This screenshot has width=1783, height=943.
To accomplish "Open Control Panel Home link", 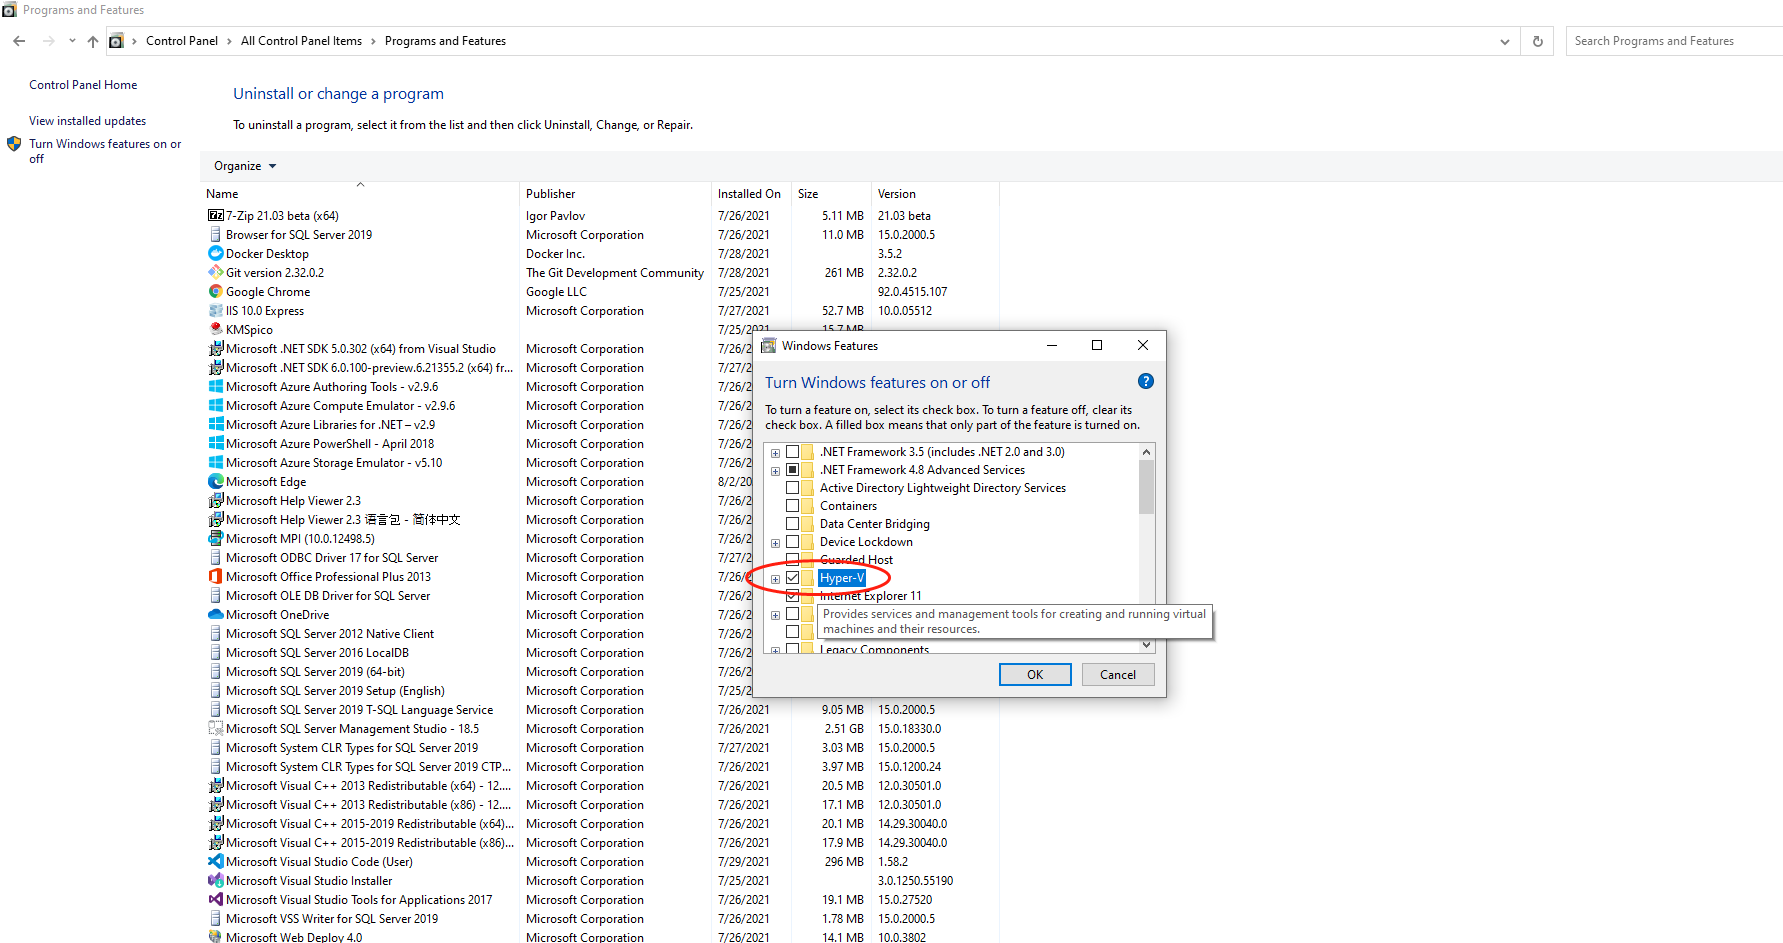I will [x=83, y=85].
